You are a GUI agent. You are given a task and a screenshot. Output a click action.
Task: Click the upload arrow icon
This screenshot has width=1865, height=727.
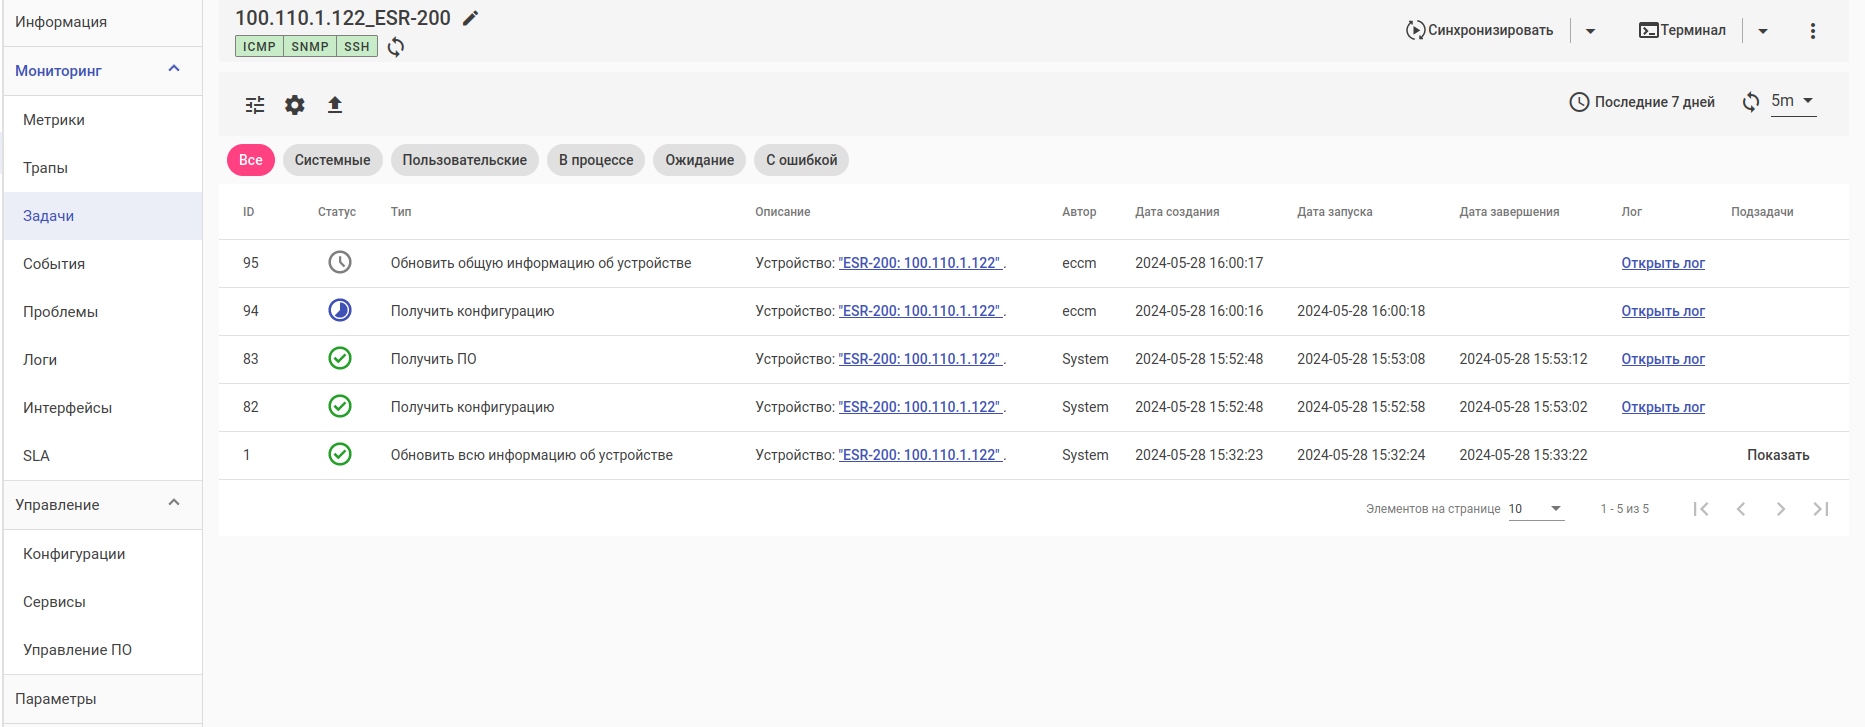(x=335, y=105)
